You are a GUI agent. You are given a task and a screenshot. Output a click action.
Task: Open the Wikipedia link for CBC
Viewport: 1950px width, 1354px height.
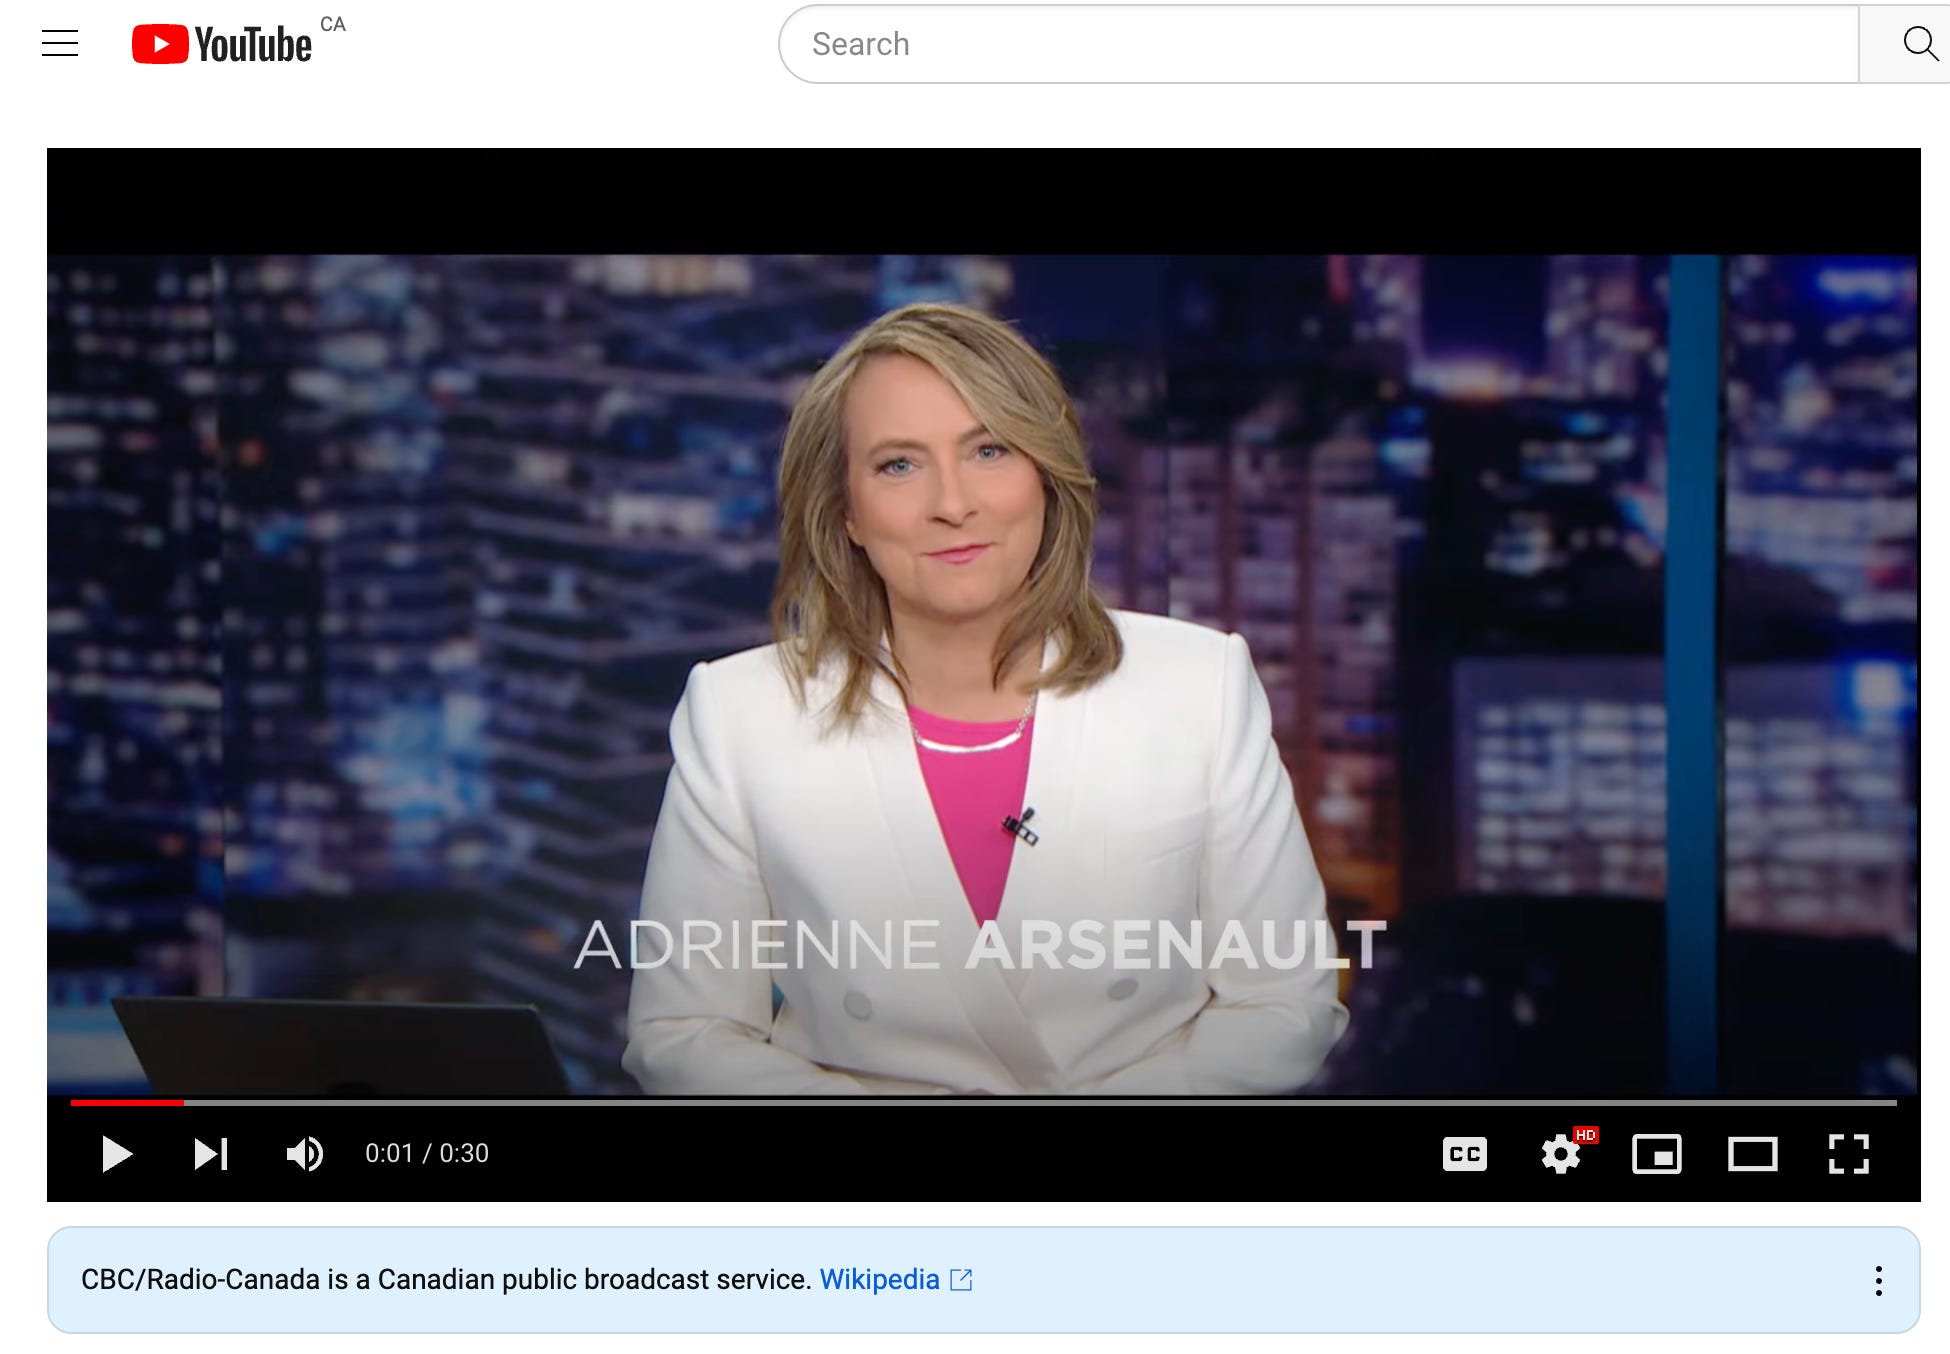pyautogui.click(x=879, y=1279)
